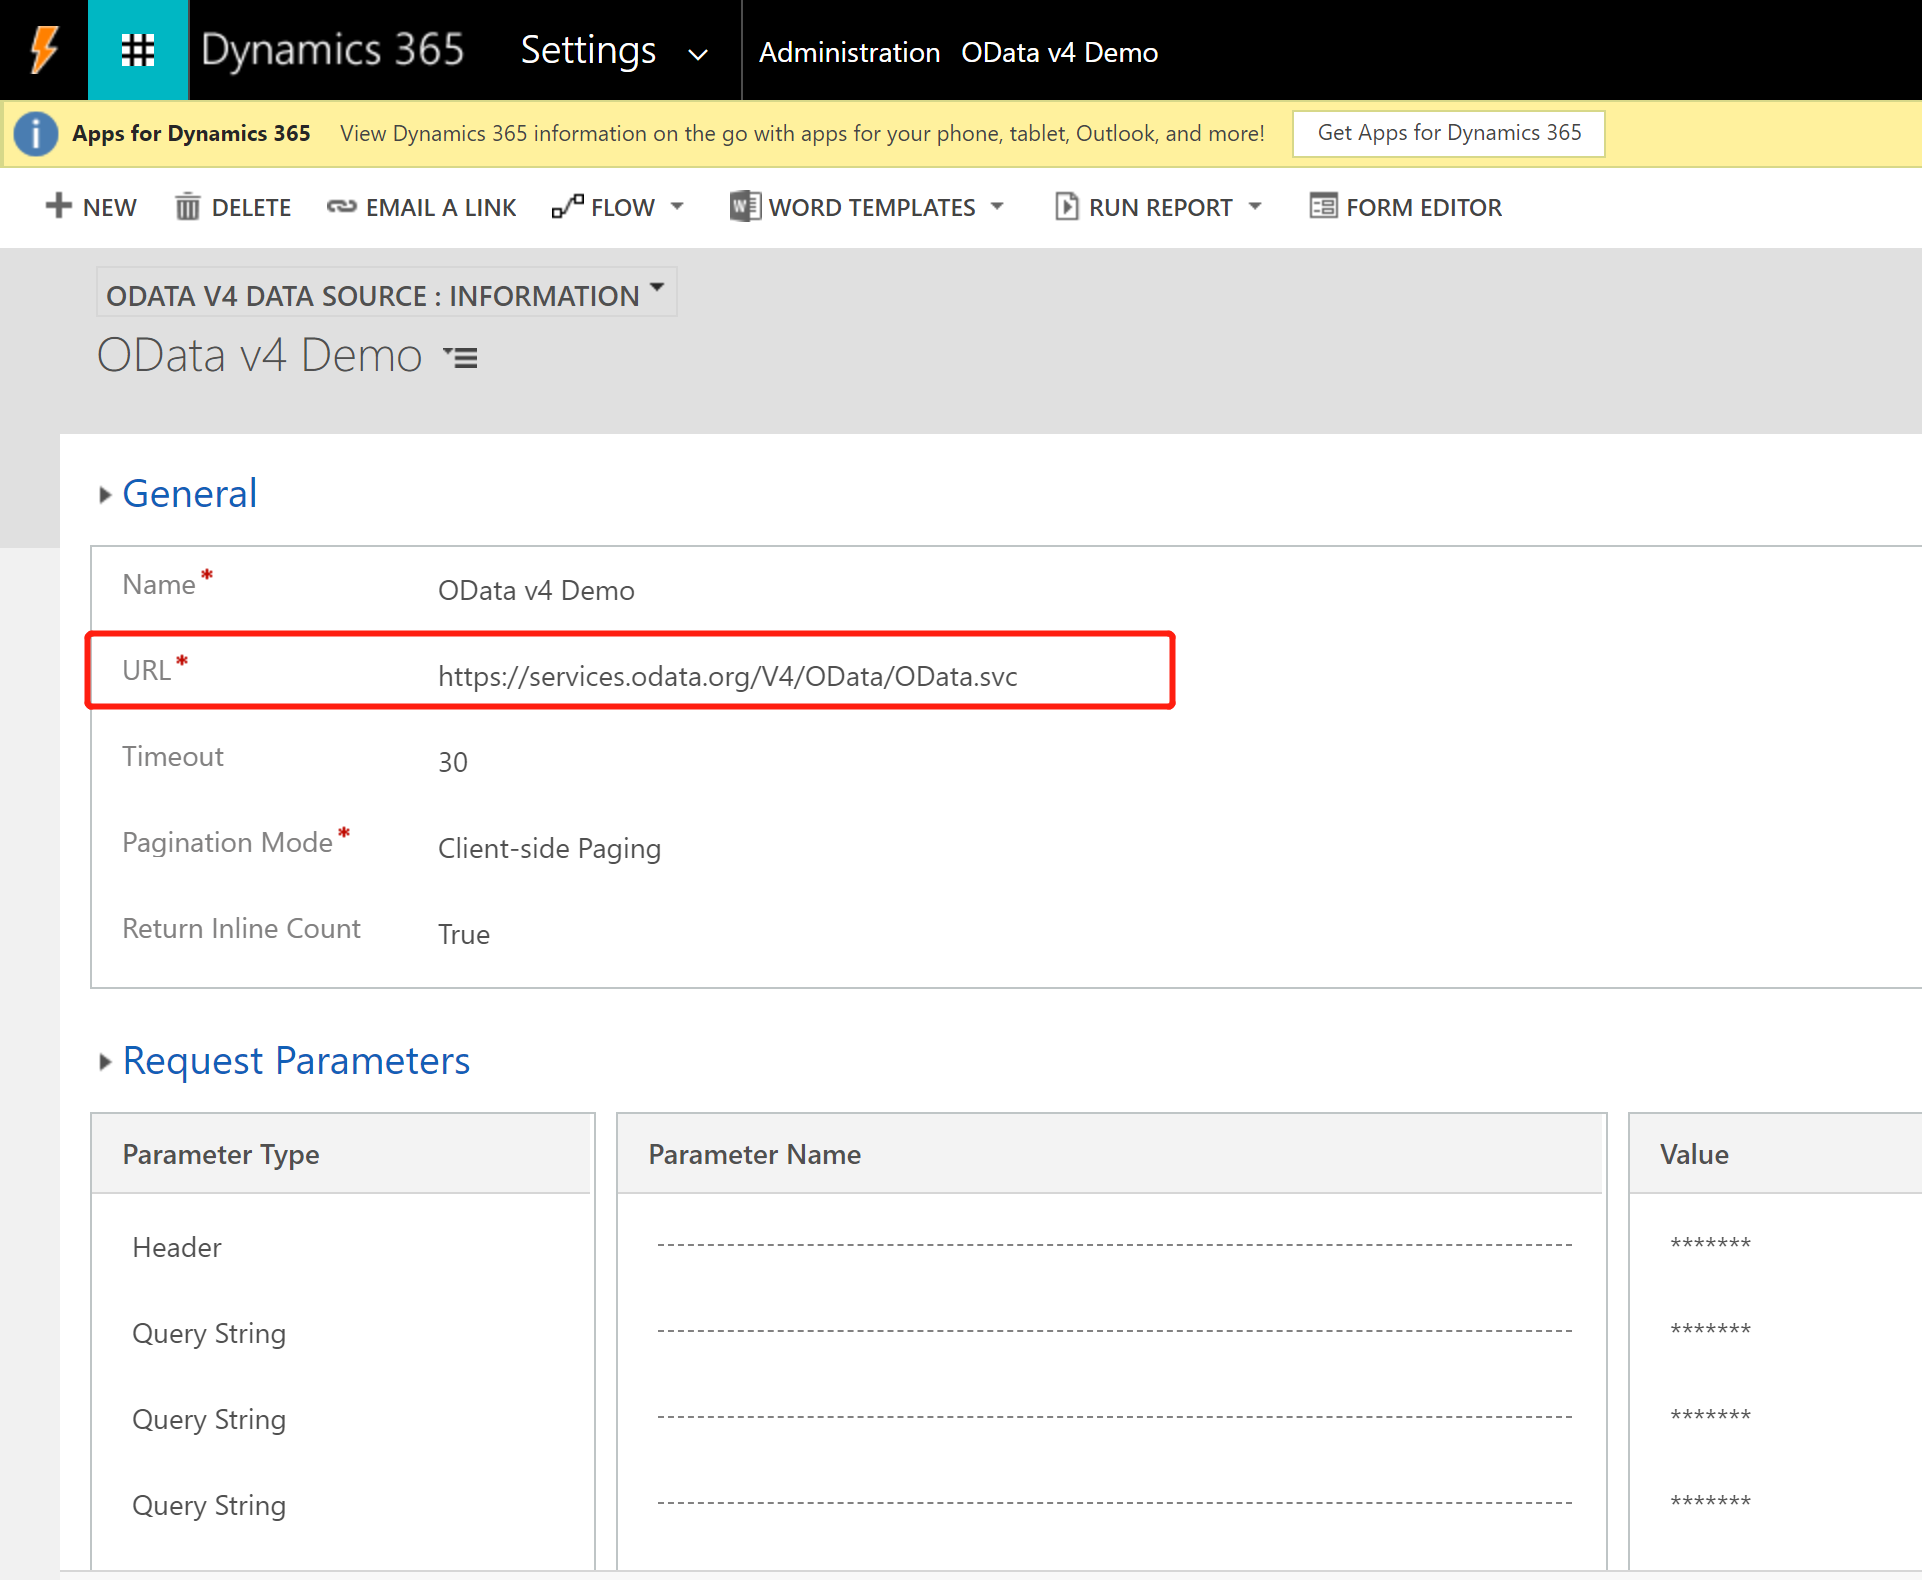Click the Email a Link chain icon
Image resolution: width=1922 pixels, height=1580 pixels.
pyautogui.click(x=341, y=207)
